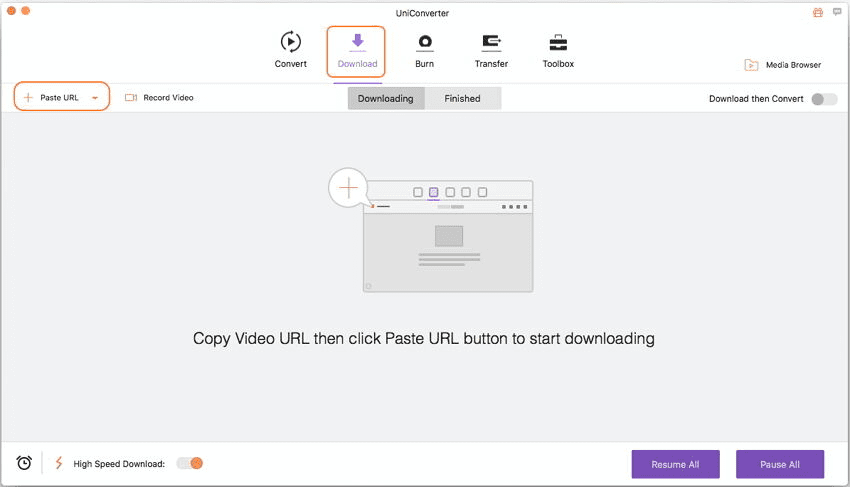Open the Transfer tool

pyautogui.click(x=491, y=43)
